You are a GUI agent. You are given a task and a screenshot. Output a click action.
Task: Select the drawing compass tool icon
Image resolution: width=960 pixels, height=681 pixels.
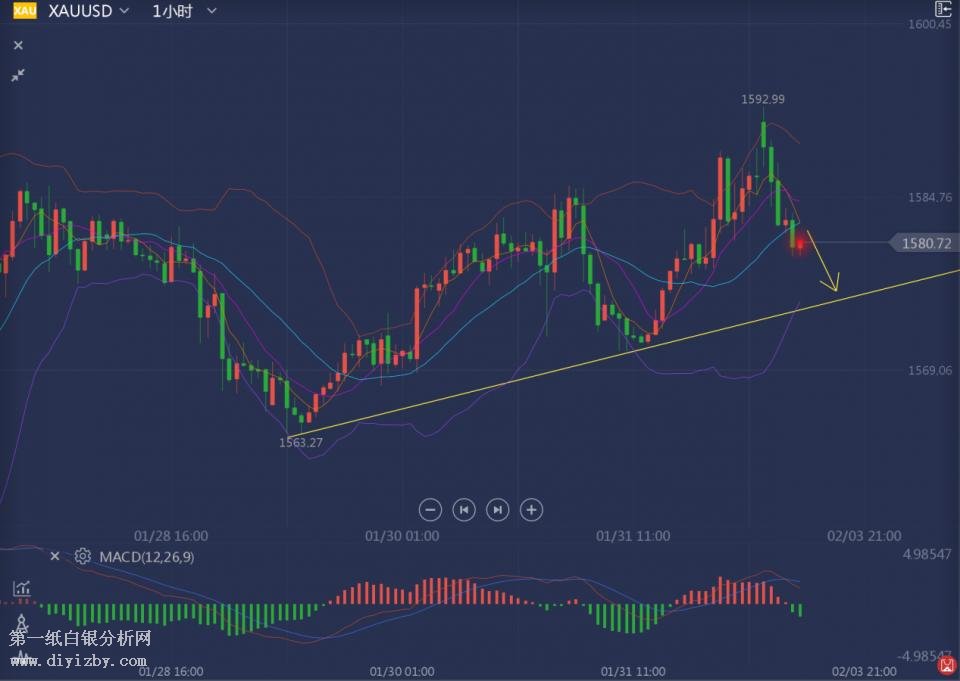(21, 623)
